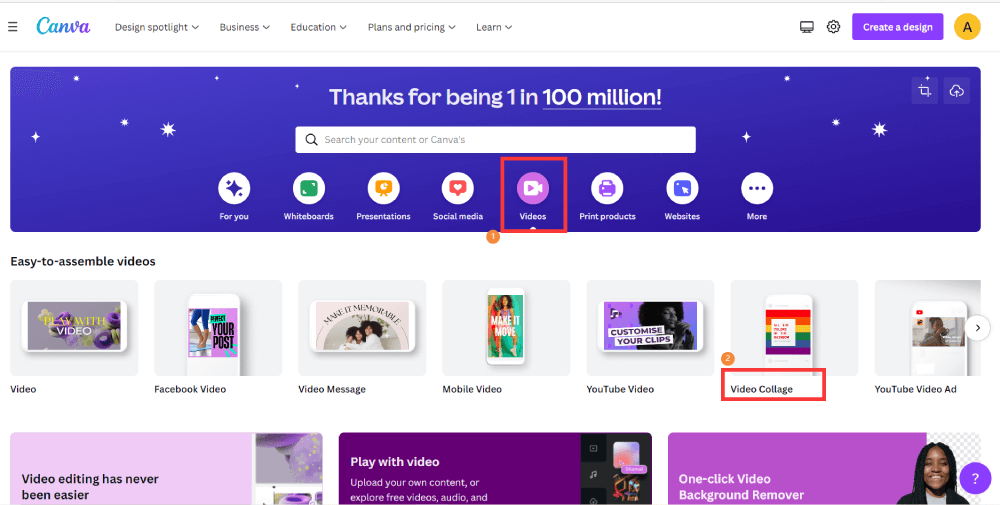The image size is (1000, 505).
Task: Select the Print products category icon
Action: pos(607,188)
